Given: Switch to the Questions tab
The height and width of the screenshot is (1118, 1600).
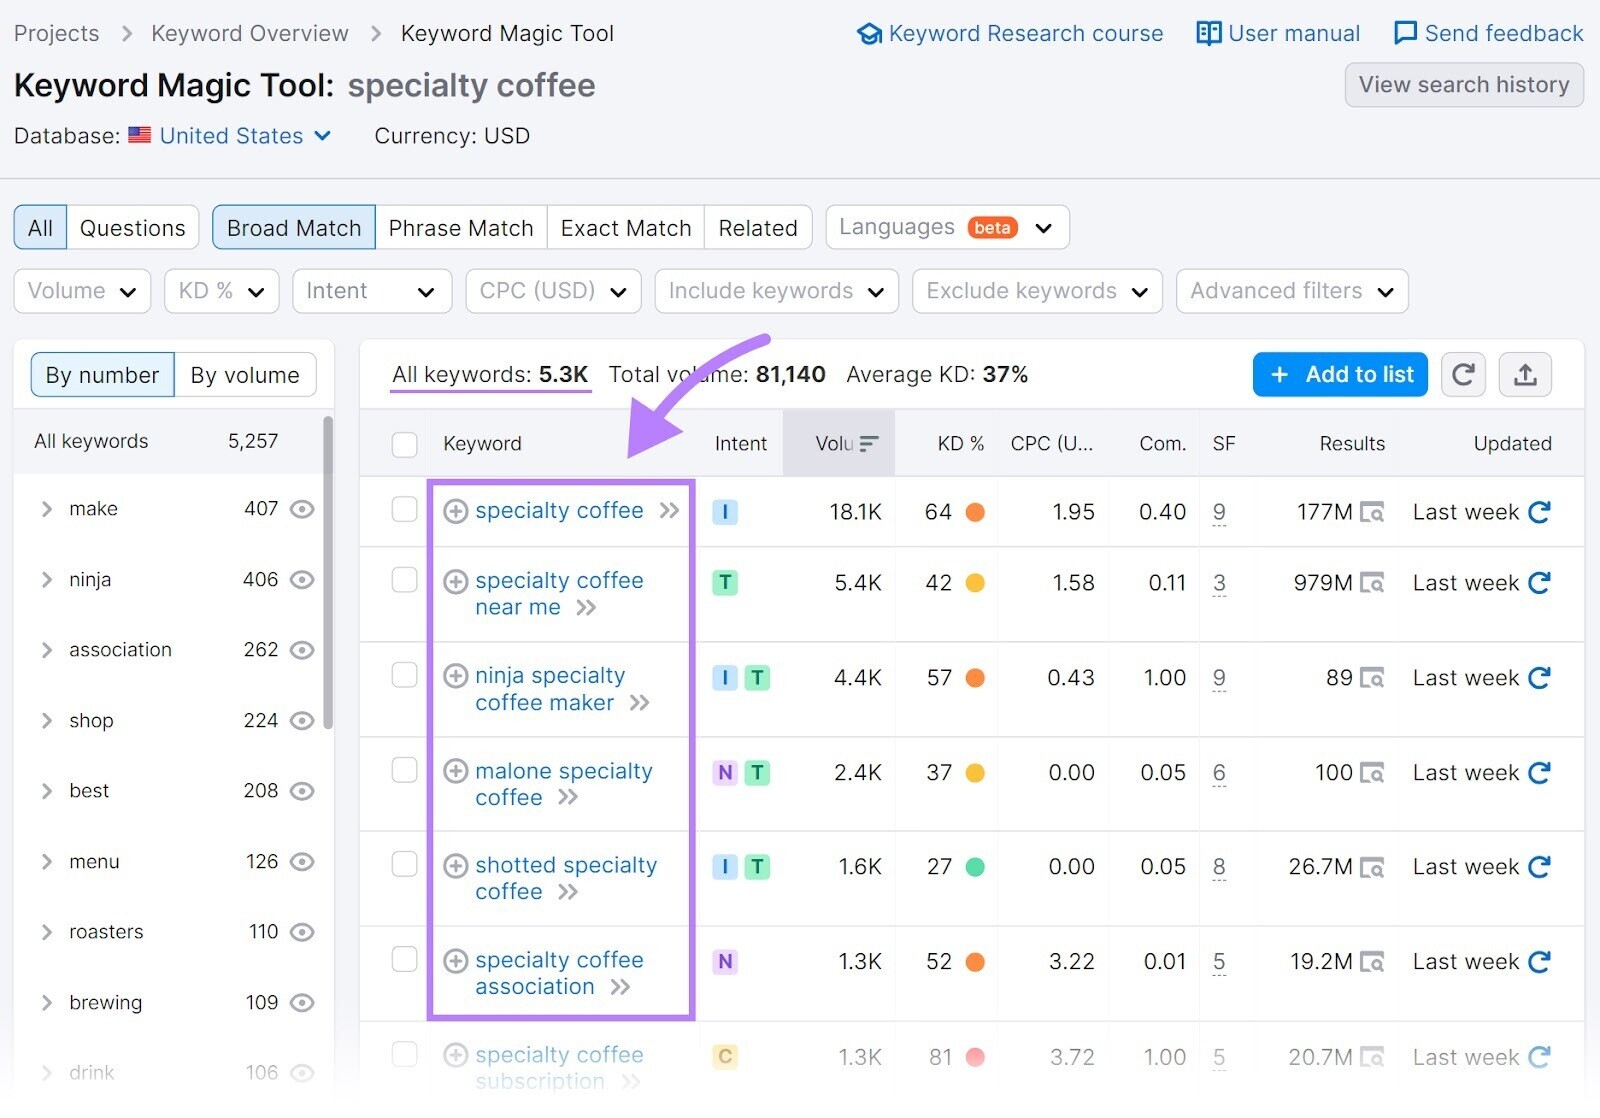Looking at the screenshot, I should [x=132, y=227].
